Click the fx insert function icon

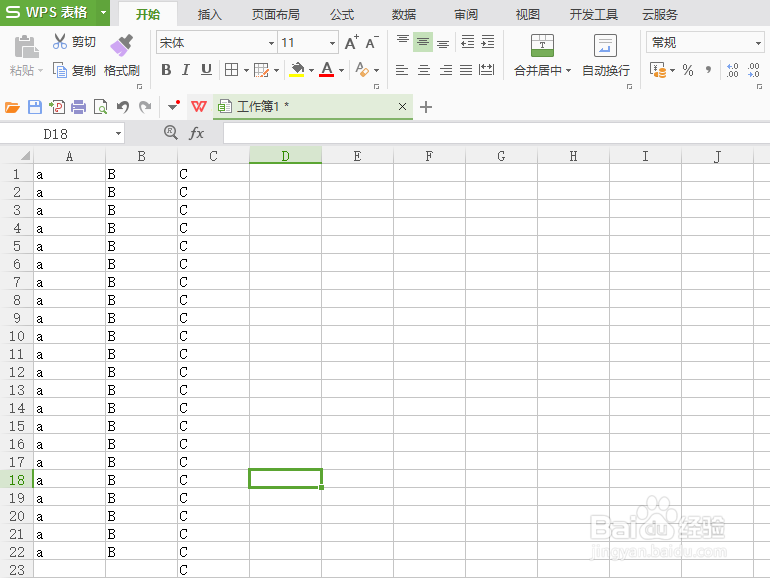tap(196, 133)
